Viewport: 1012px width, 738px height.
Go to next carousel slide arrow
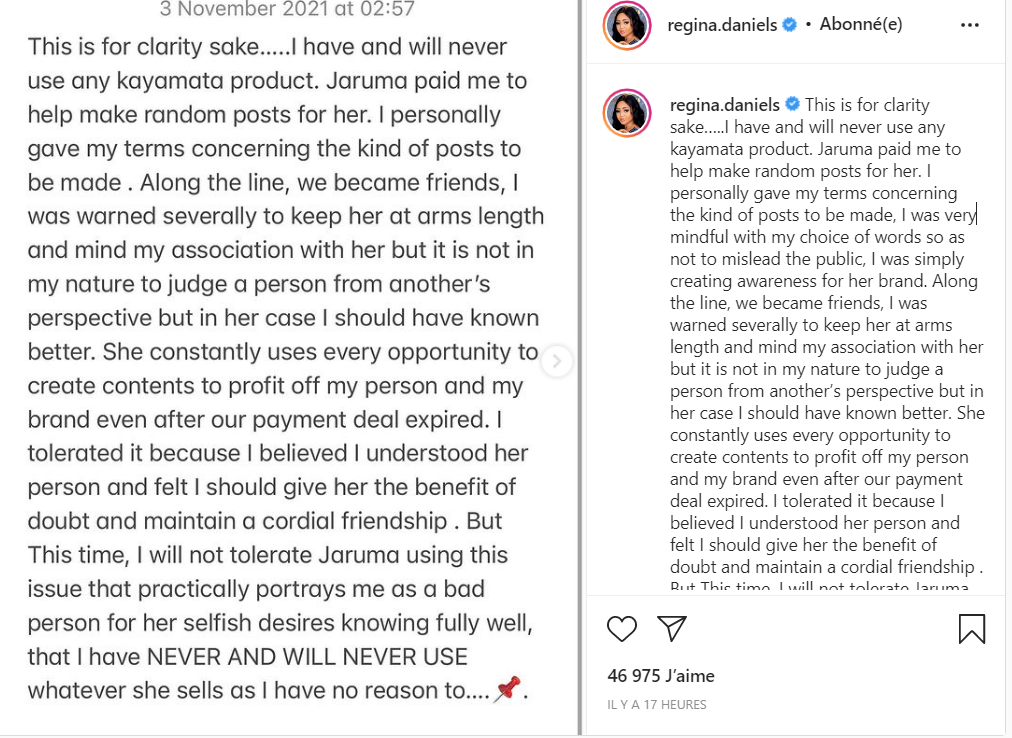point(557,361)
